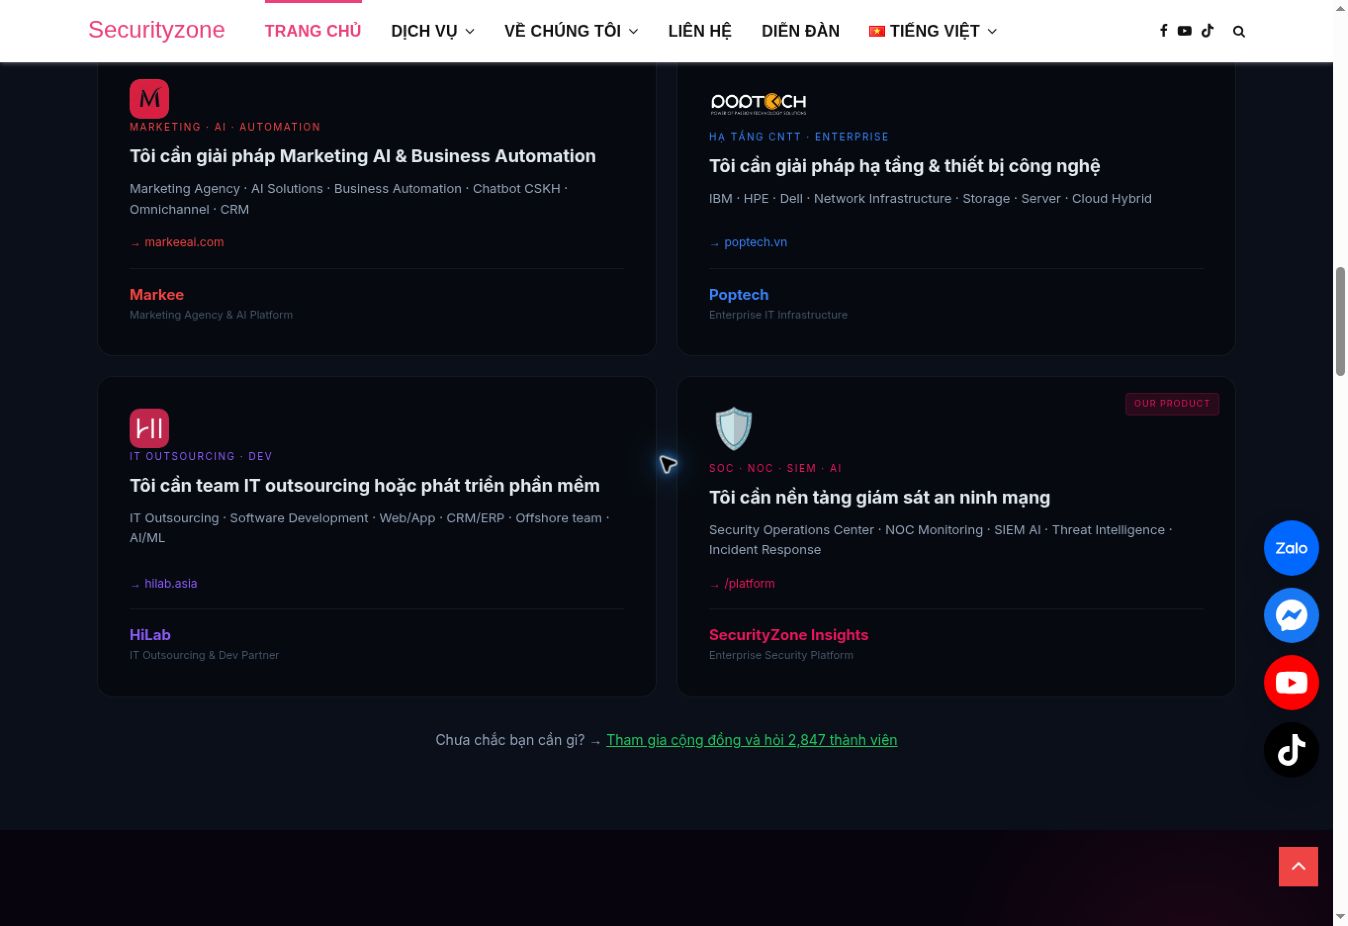Screen dimensions: 1348x926
Task: Click the HẠ TẦNG CNTT · ENTERPRISE label
Action: point(799,137)
